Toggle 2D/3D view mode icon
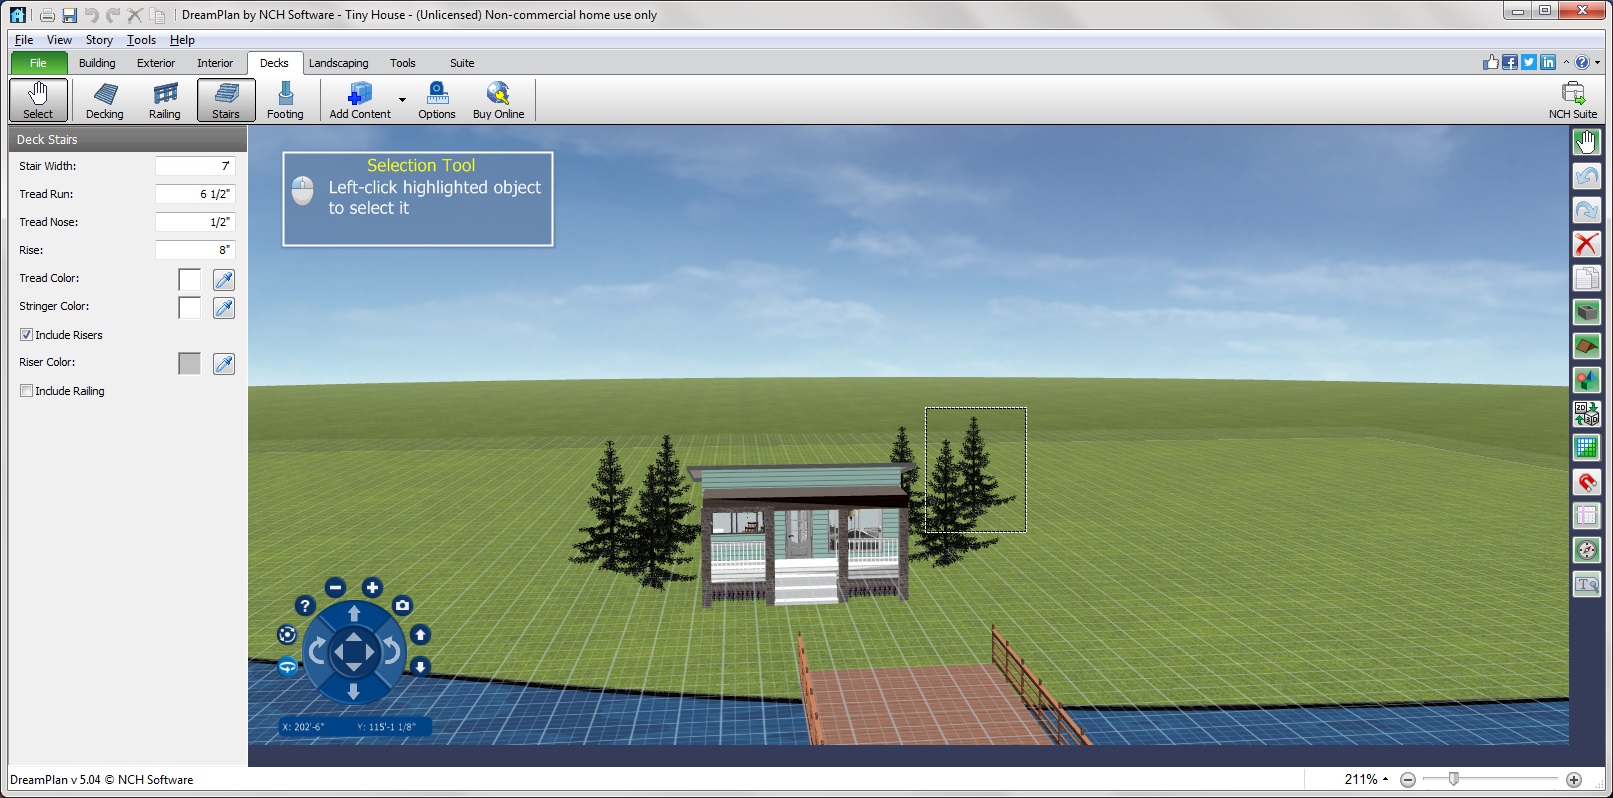The height and width of the screenshot is (798, 1613). click(1586, 413)
